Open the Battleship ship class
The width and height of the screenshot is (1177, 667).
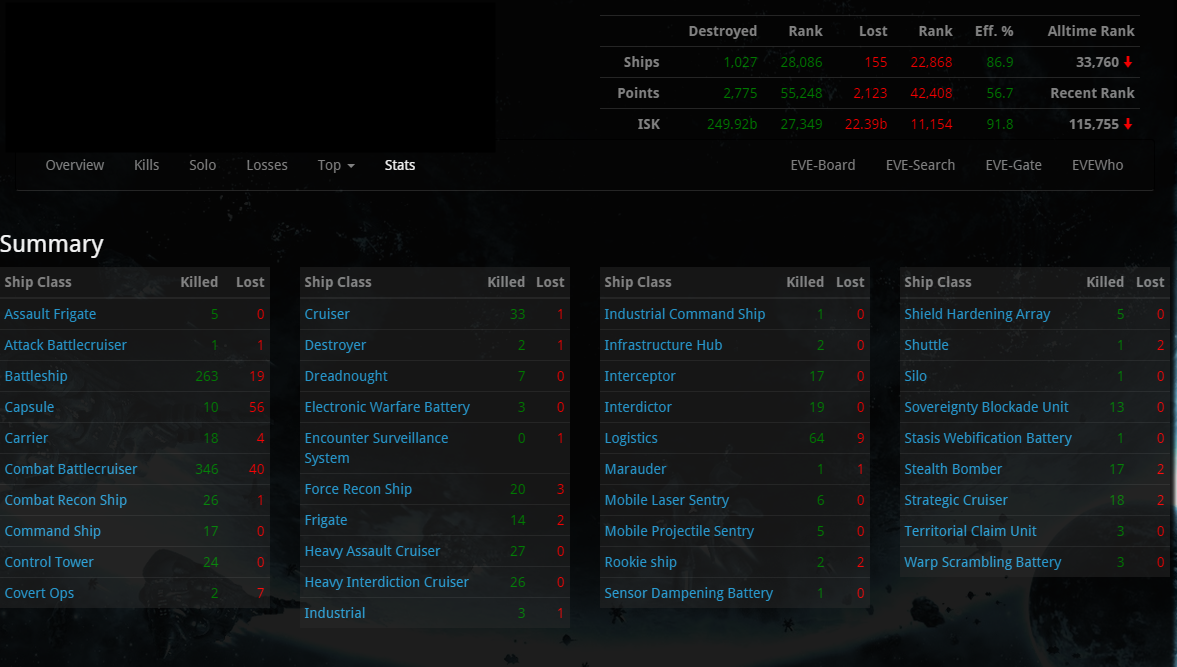pyautogui.click(x=36, y=376)
